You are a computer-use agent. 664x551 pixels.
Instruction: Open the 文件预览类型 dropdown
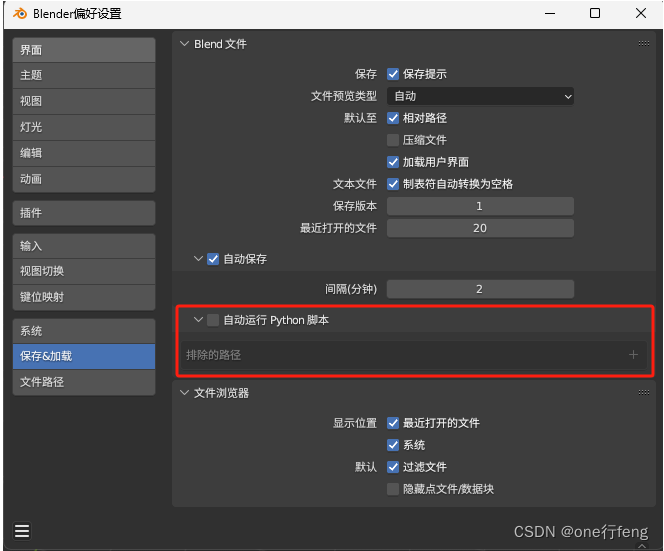coord(480,96)
